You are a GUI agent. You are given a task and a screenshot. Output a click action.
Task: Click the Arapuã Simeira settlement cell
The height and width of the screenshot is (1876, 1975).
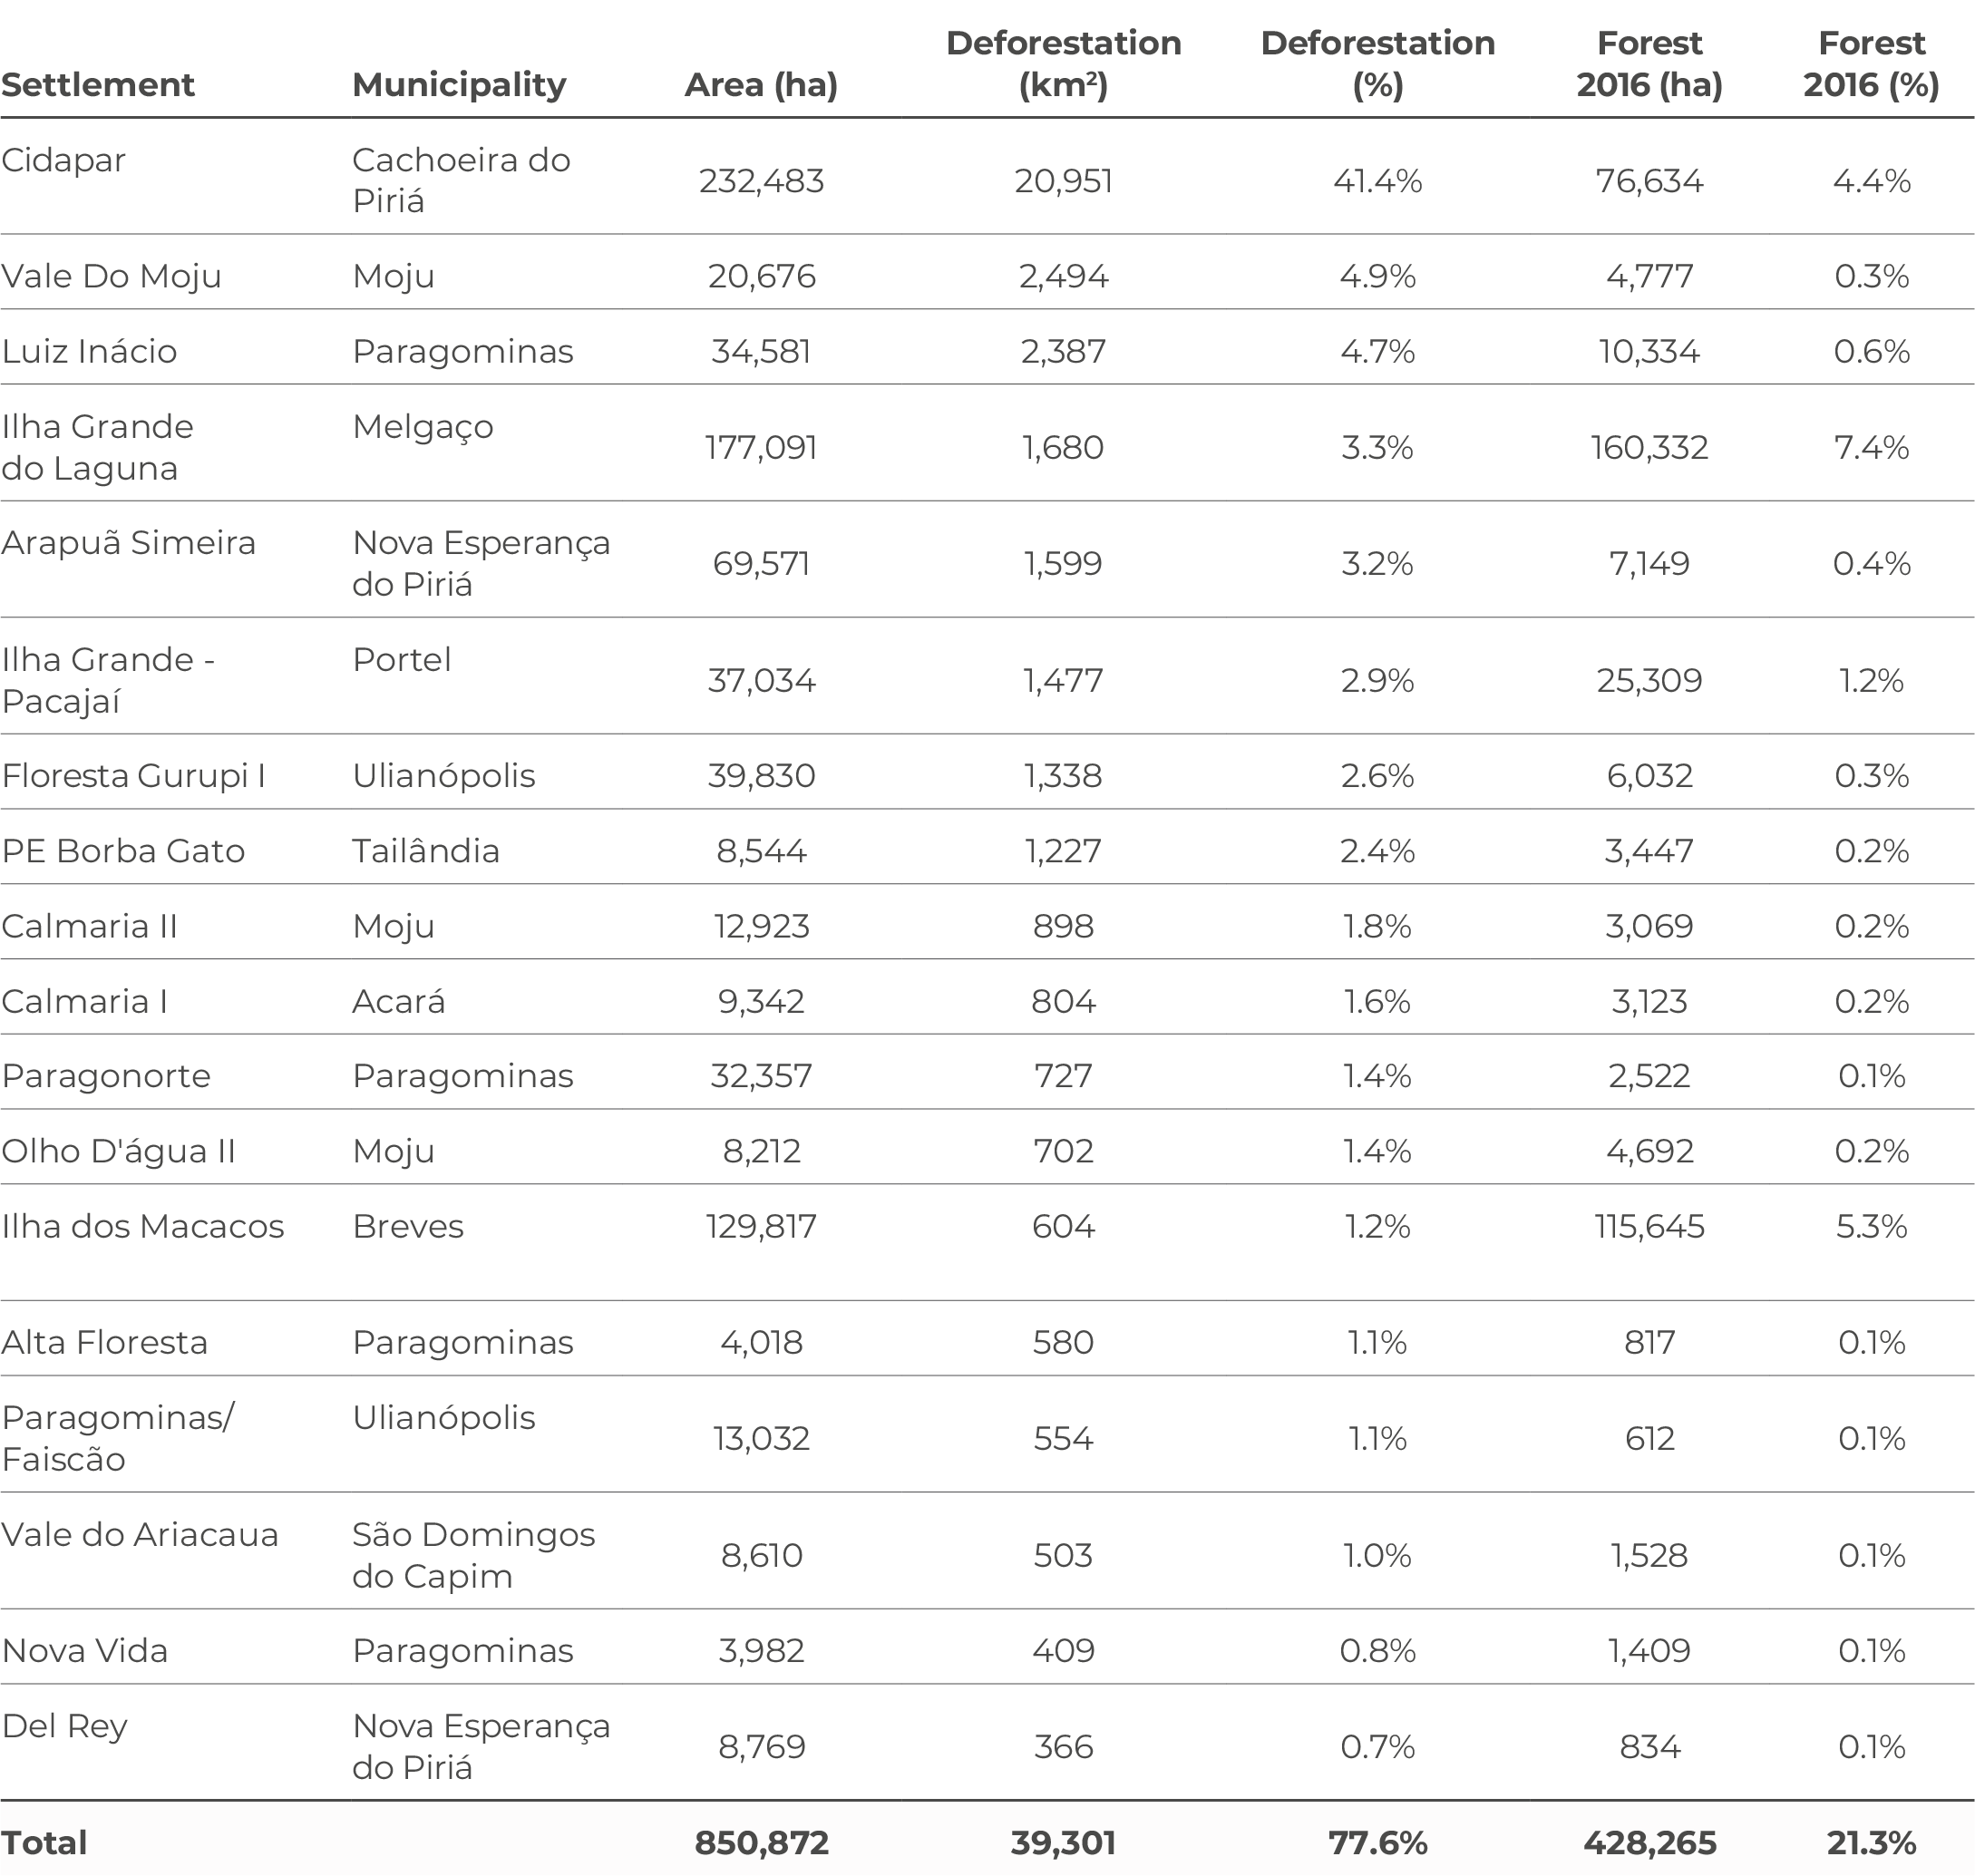tap(128, 543)
